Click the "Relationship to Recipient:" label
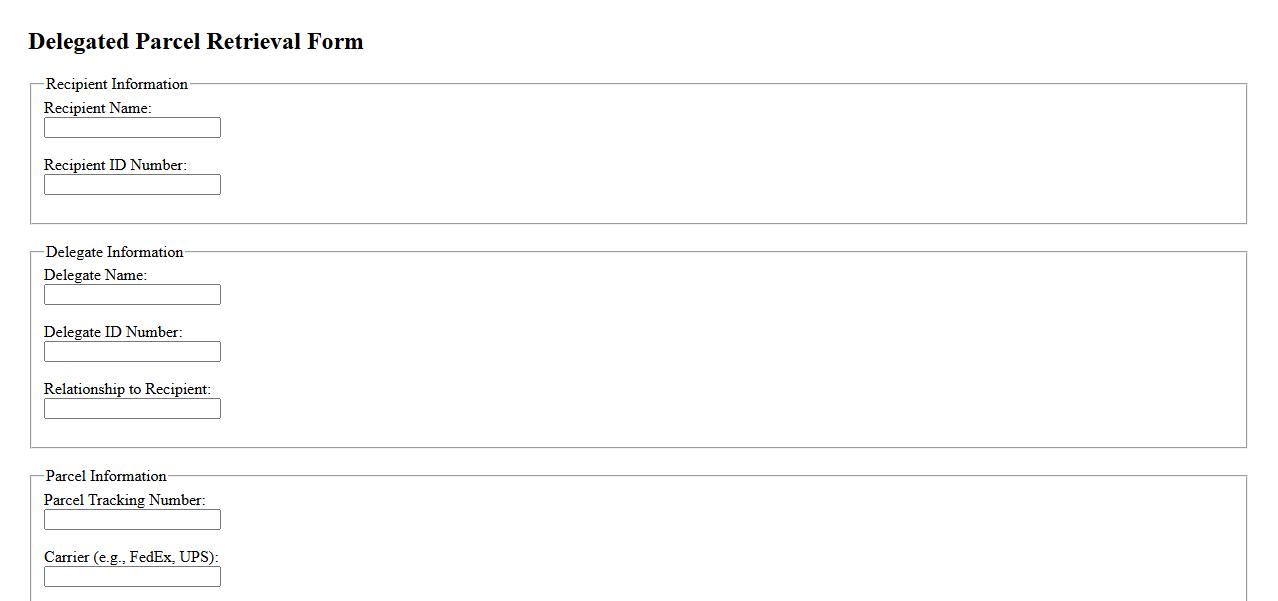Viewport: 1278px width, 601px height. [x=127, y=389]
